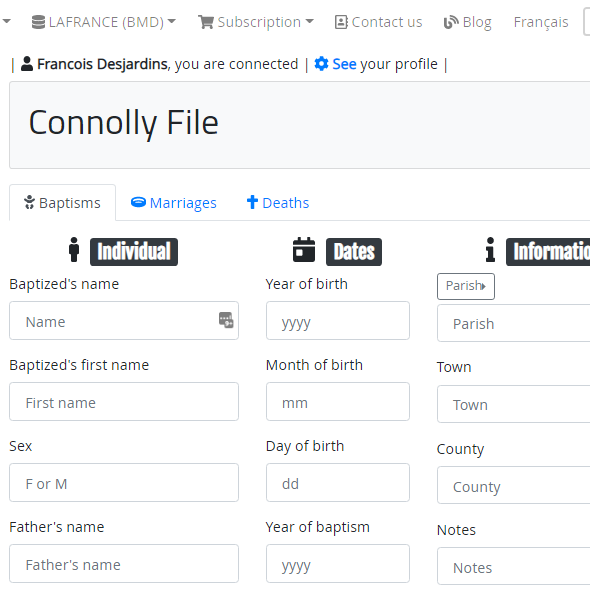
Task: Click the shopping cart icon
Action: [206, 22]
